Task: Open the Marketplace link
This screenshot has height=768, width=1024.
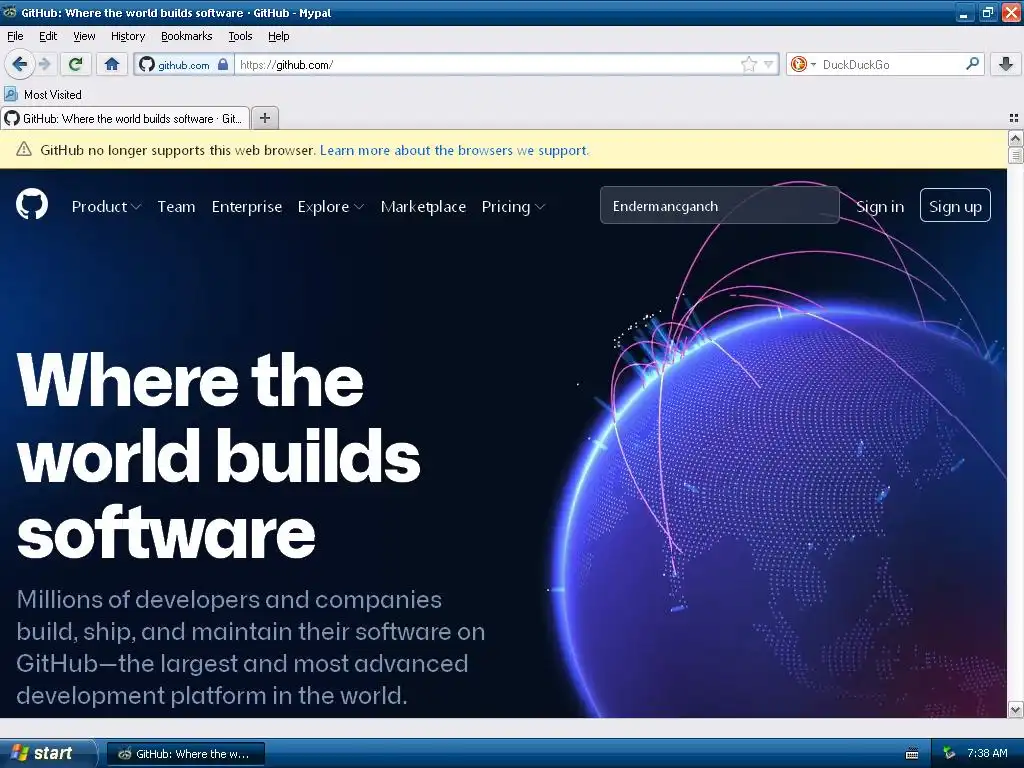Action: click(423, 206)
